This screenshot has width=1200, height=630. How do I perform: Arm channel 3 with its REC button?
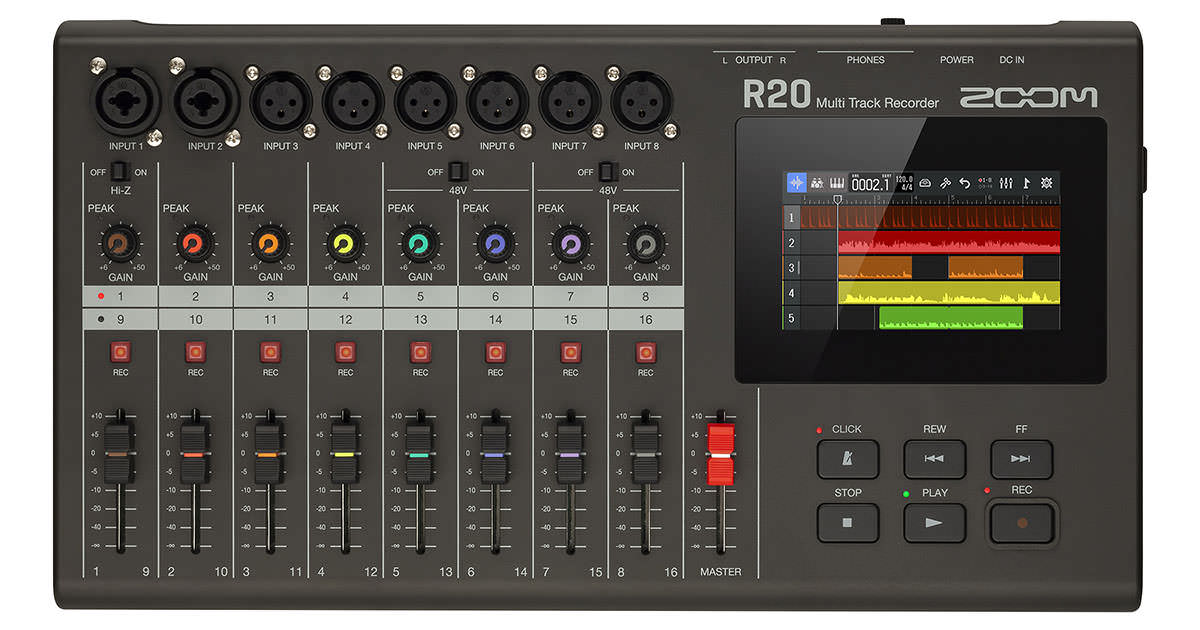(270, 352)
